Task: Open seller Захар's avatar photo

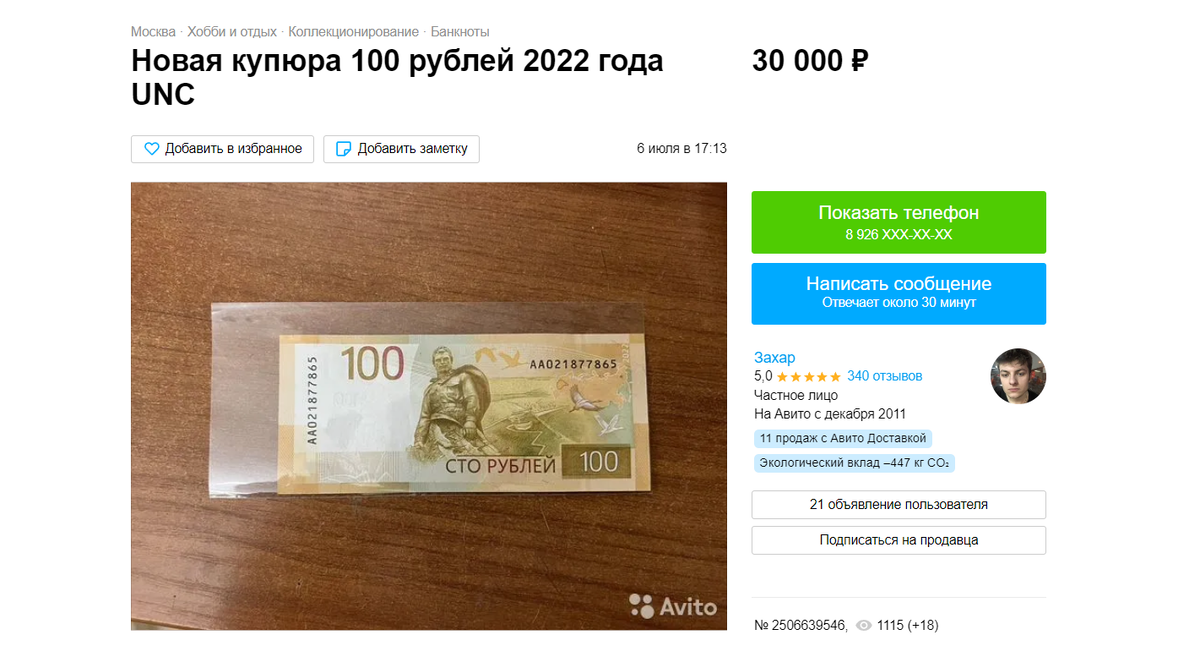Action: 1018,377
